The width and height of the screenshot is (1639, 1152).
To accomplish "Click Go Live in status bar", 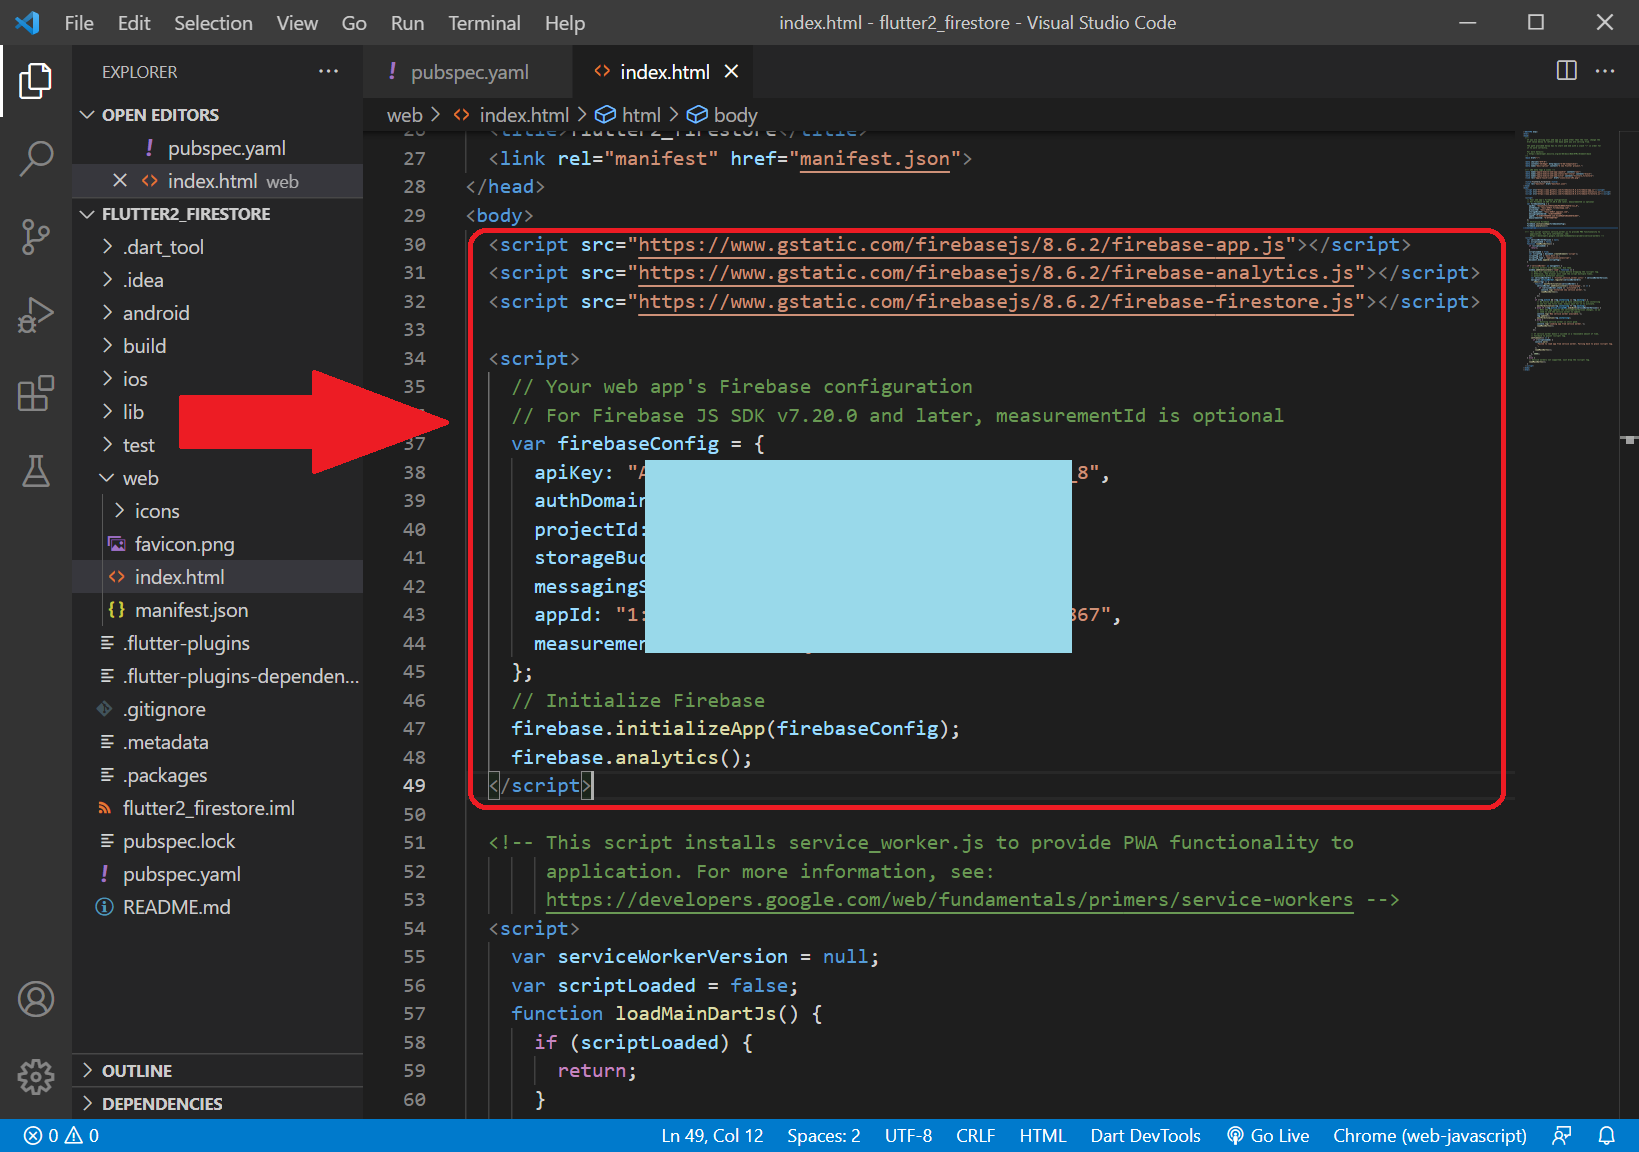I will click(x=1268, y=1136).
